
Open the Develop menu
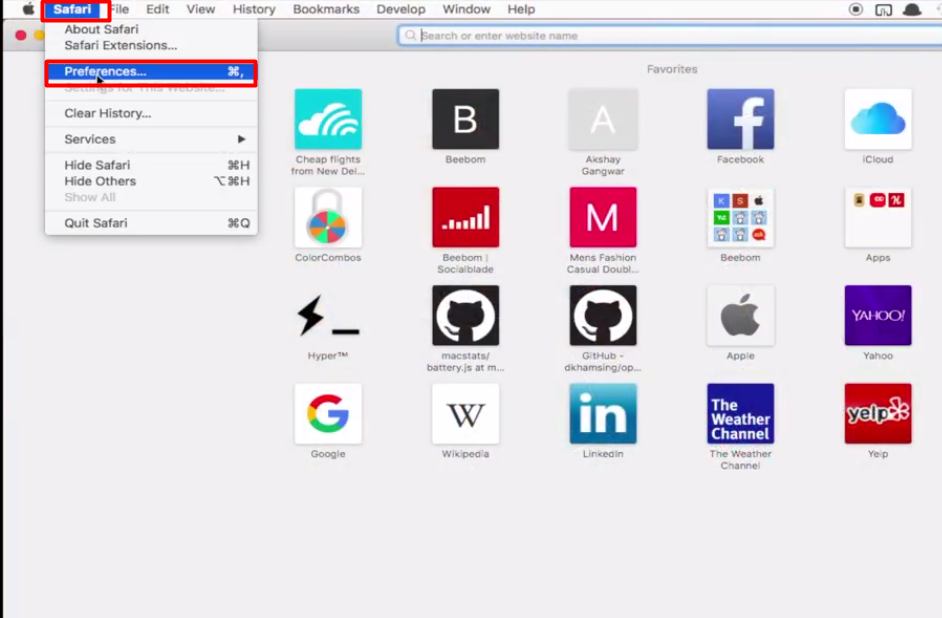tap(401, 9)
